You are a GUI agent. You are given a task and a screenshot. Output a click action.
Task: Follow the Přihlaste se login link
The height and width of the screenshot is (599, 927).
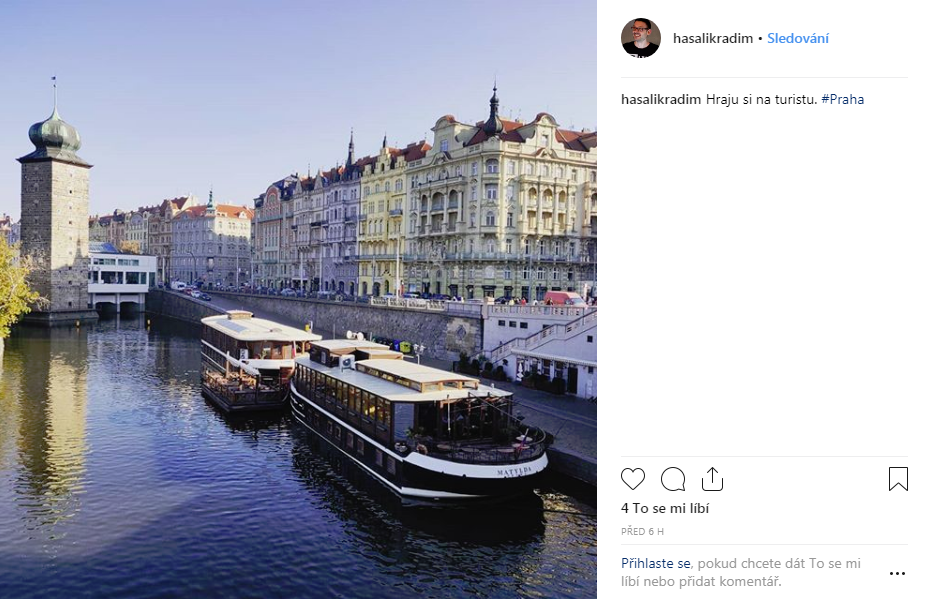[x=656, y=564]
